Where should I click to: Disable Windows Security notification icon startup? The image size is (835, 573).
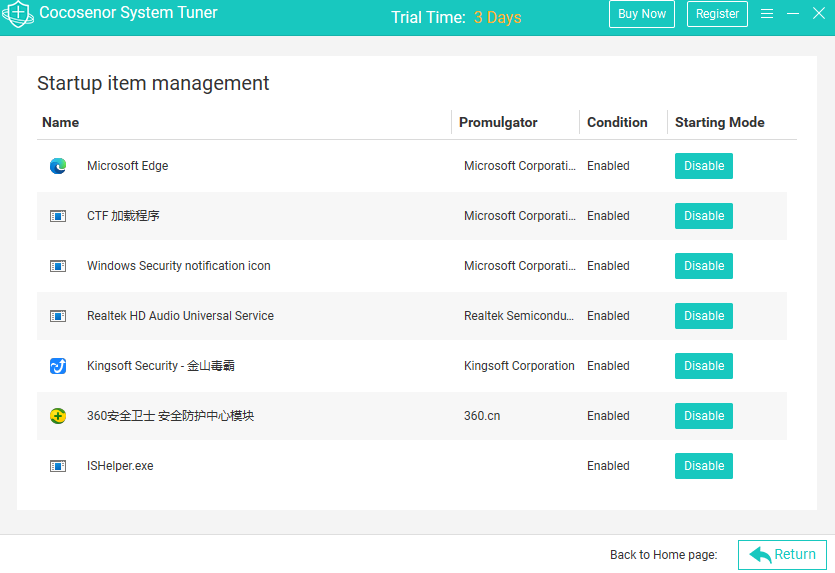point(704,266)
